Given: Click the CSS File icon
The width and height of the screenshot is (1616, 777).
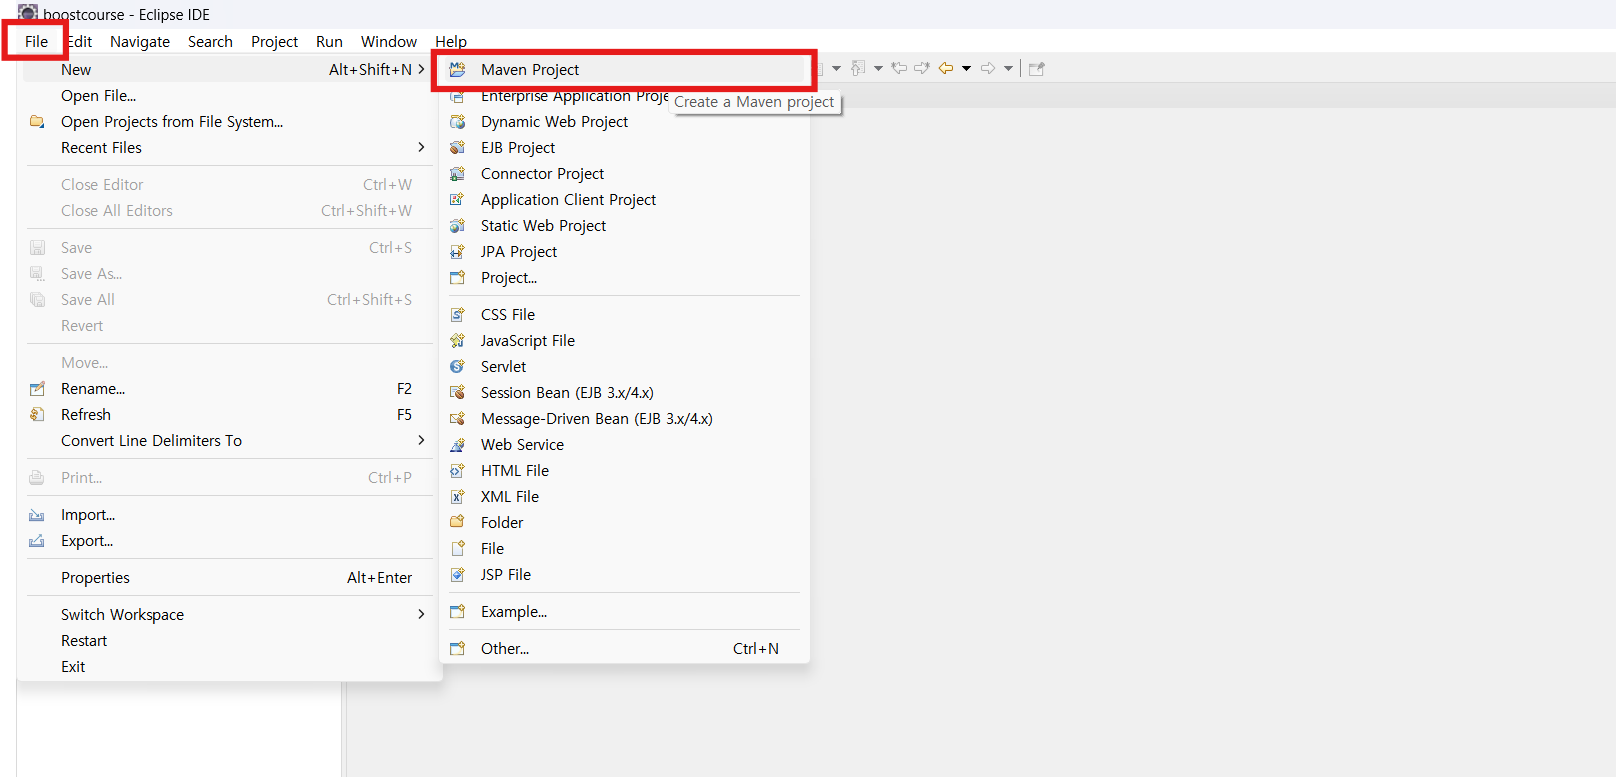Looking at the screenshot, I should (457, 315).
